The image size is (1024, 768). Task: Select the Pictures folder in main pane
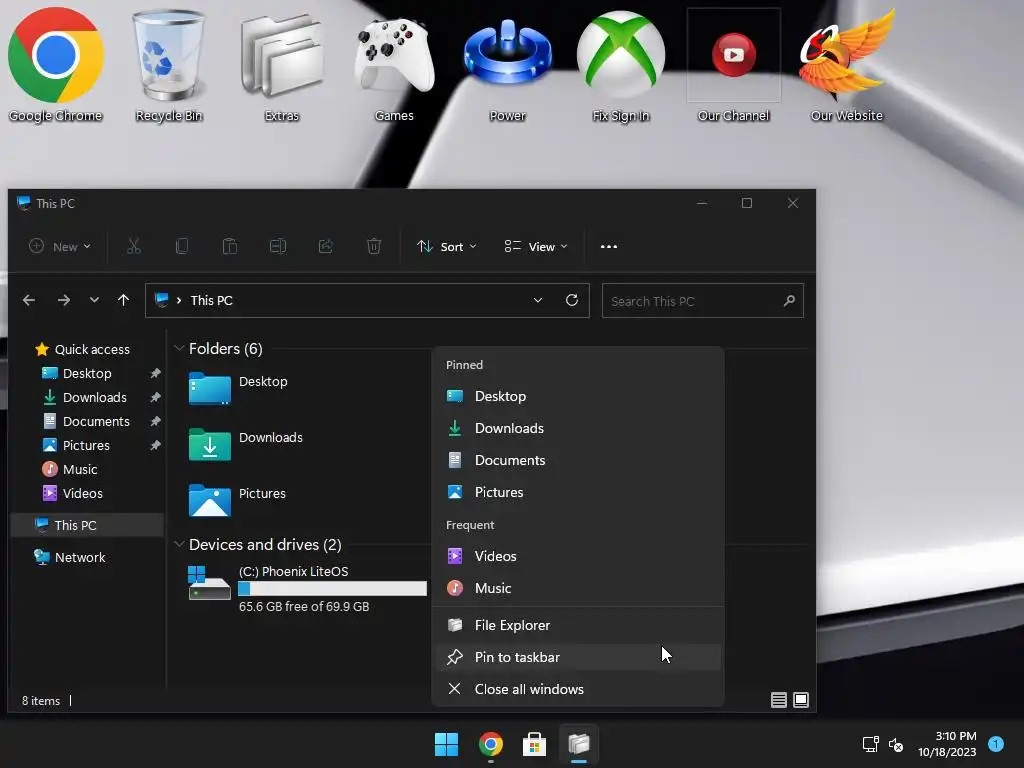[238, 500]
